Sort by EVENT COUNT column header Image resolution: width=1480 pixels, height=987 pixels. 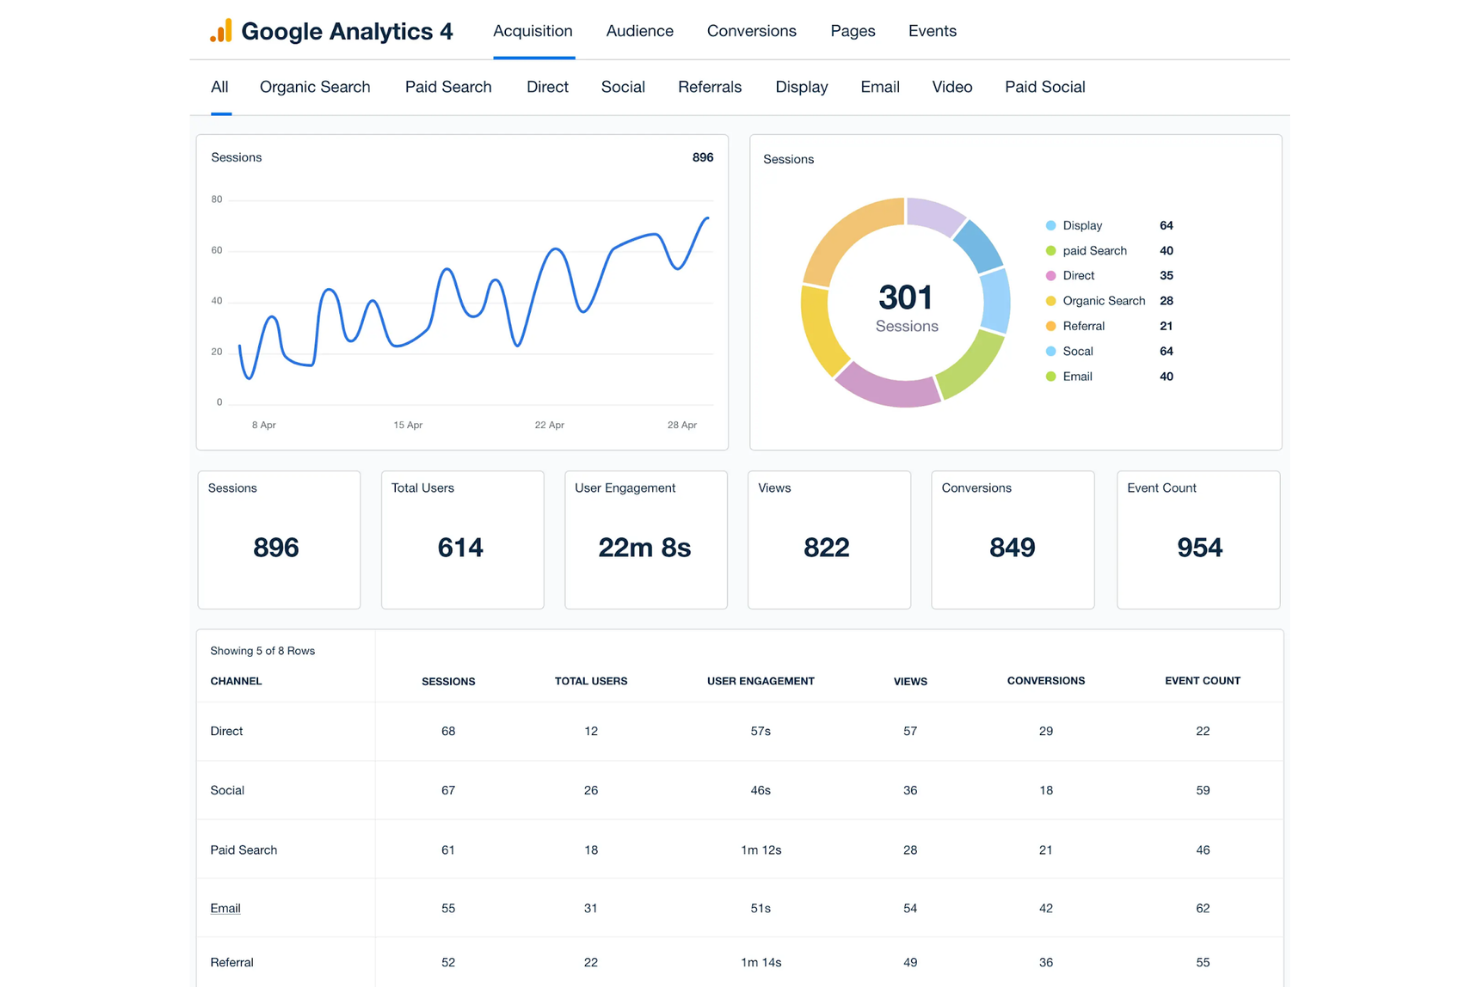pyautogui.click(x=1203, y=681)
